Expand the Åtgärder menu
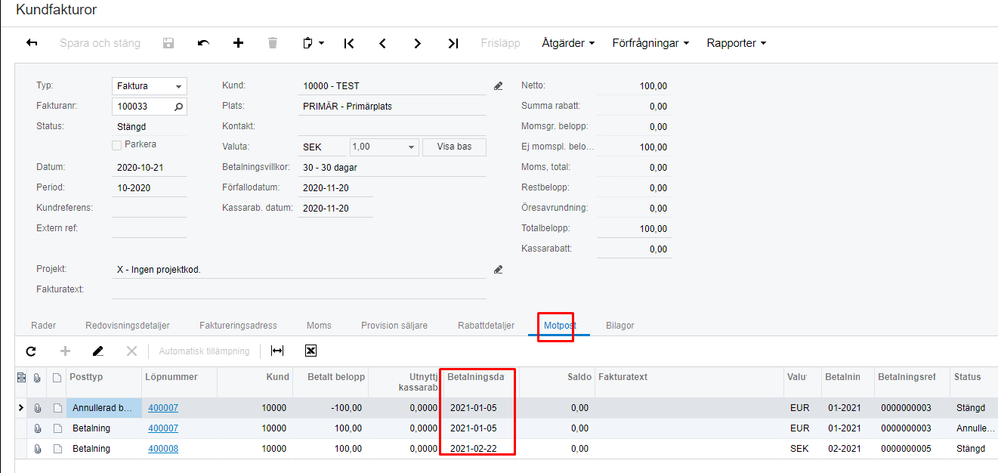The width and height of the screenshot is (998, 473). tap(568, 43)
